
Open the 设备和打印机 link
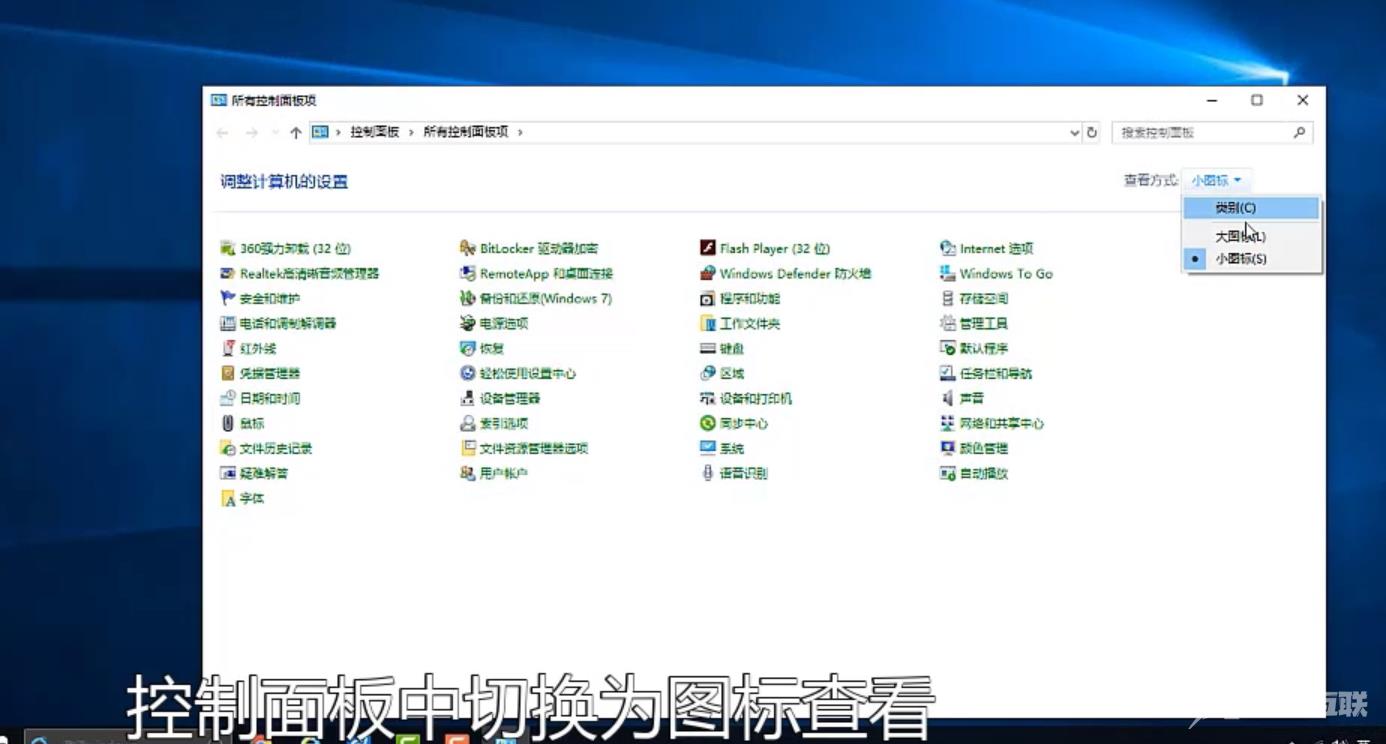coord(756,398)
